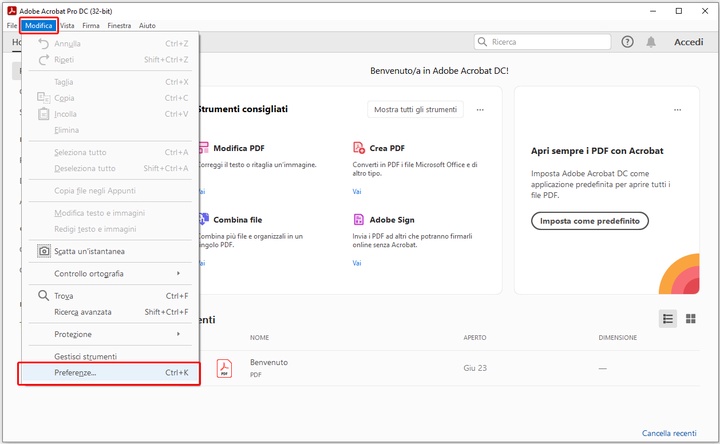
Task: Click the Modifica PDF tool title
Action: 239,148
